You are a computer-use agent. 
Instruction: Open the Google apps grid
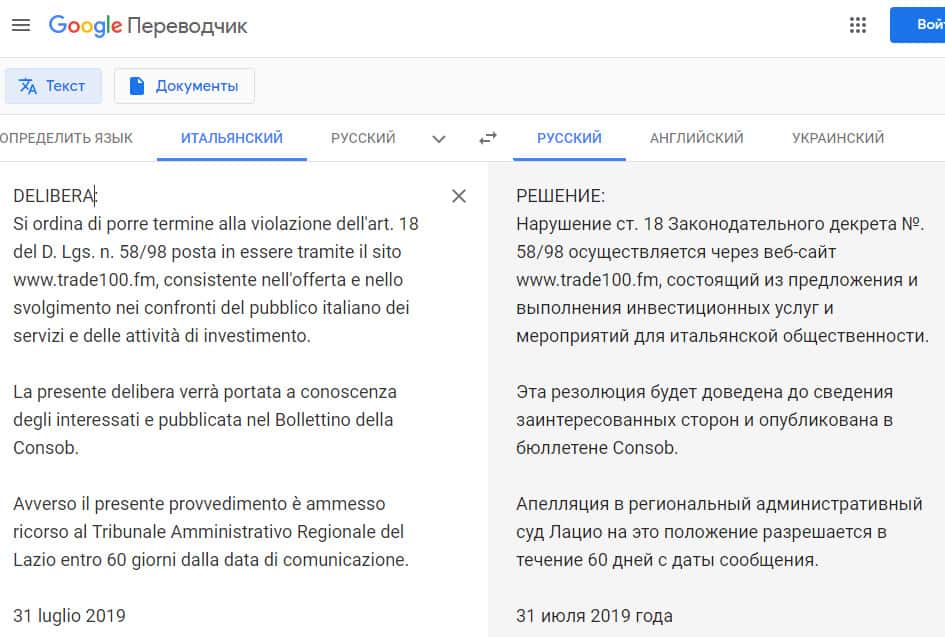858,25
